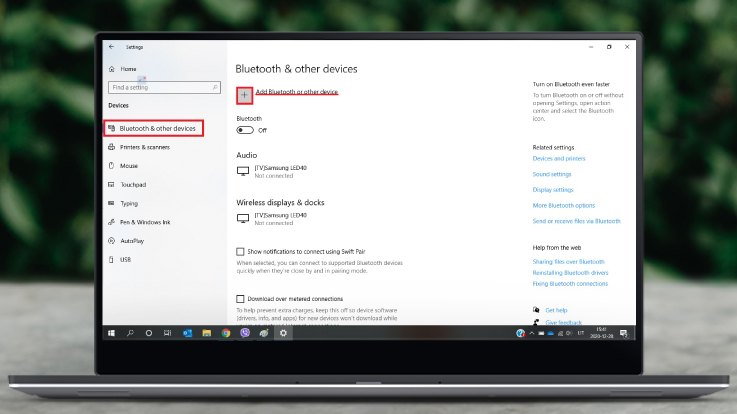Click the More Bluetooth options link
This screenshot has width=737, height=414.
[563, 205]
